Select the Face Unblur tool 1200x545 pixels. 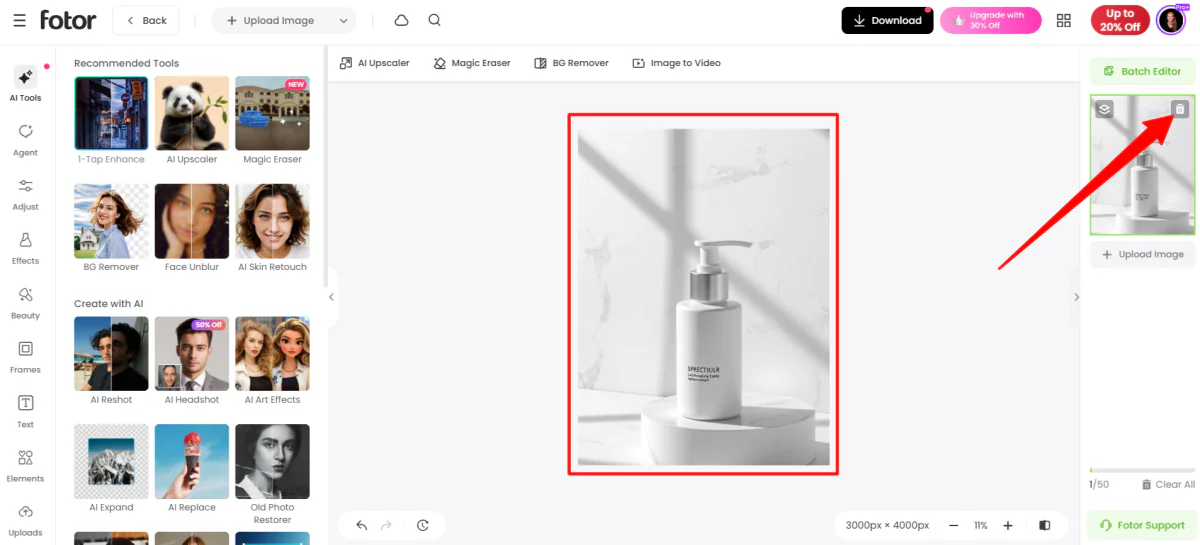(191, 228)
